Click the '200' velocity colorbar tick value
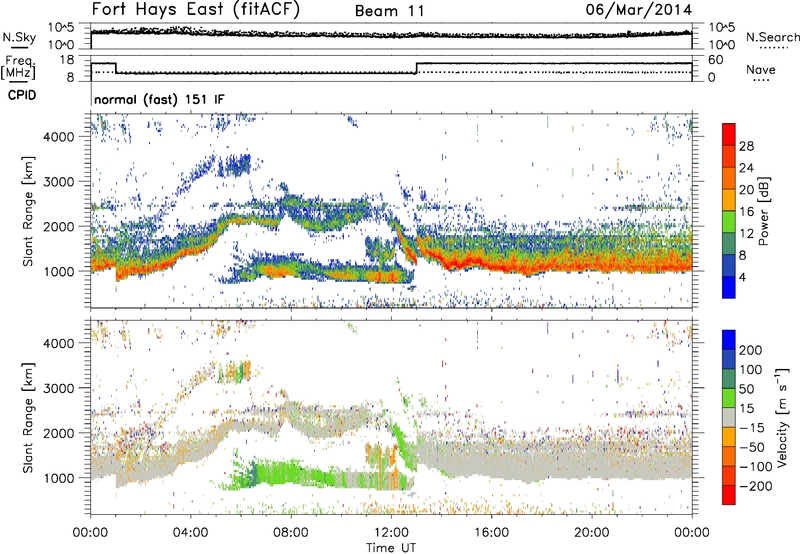 coord(751,350)
